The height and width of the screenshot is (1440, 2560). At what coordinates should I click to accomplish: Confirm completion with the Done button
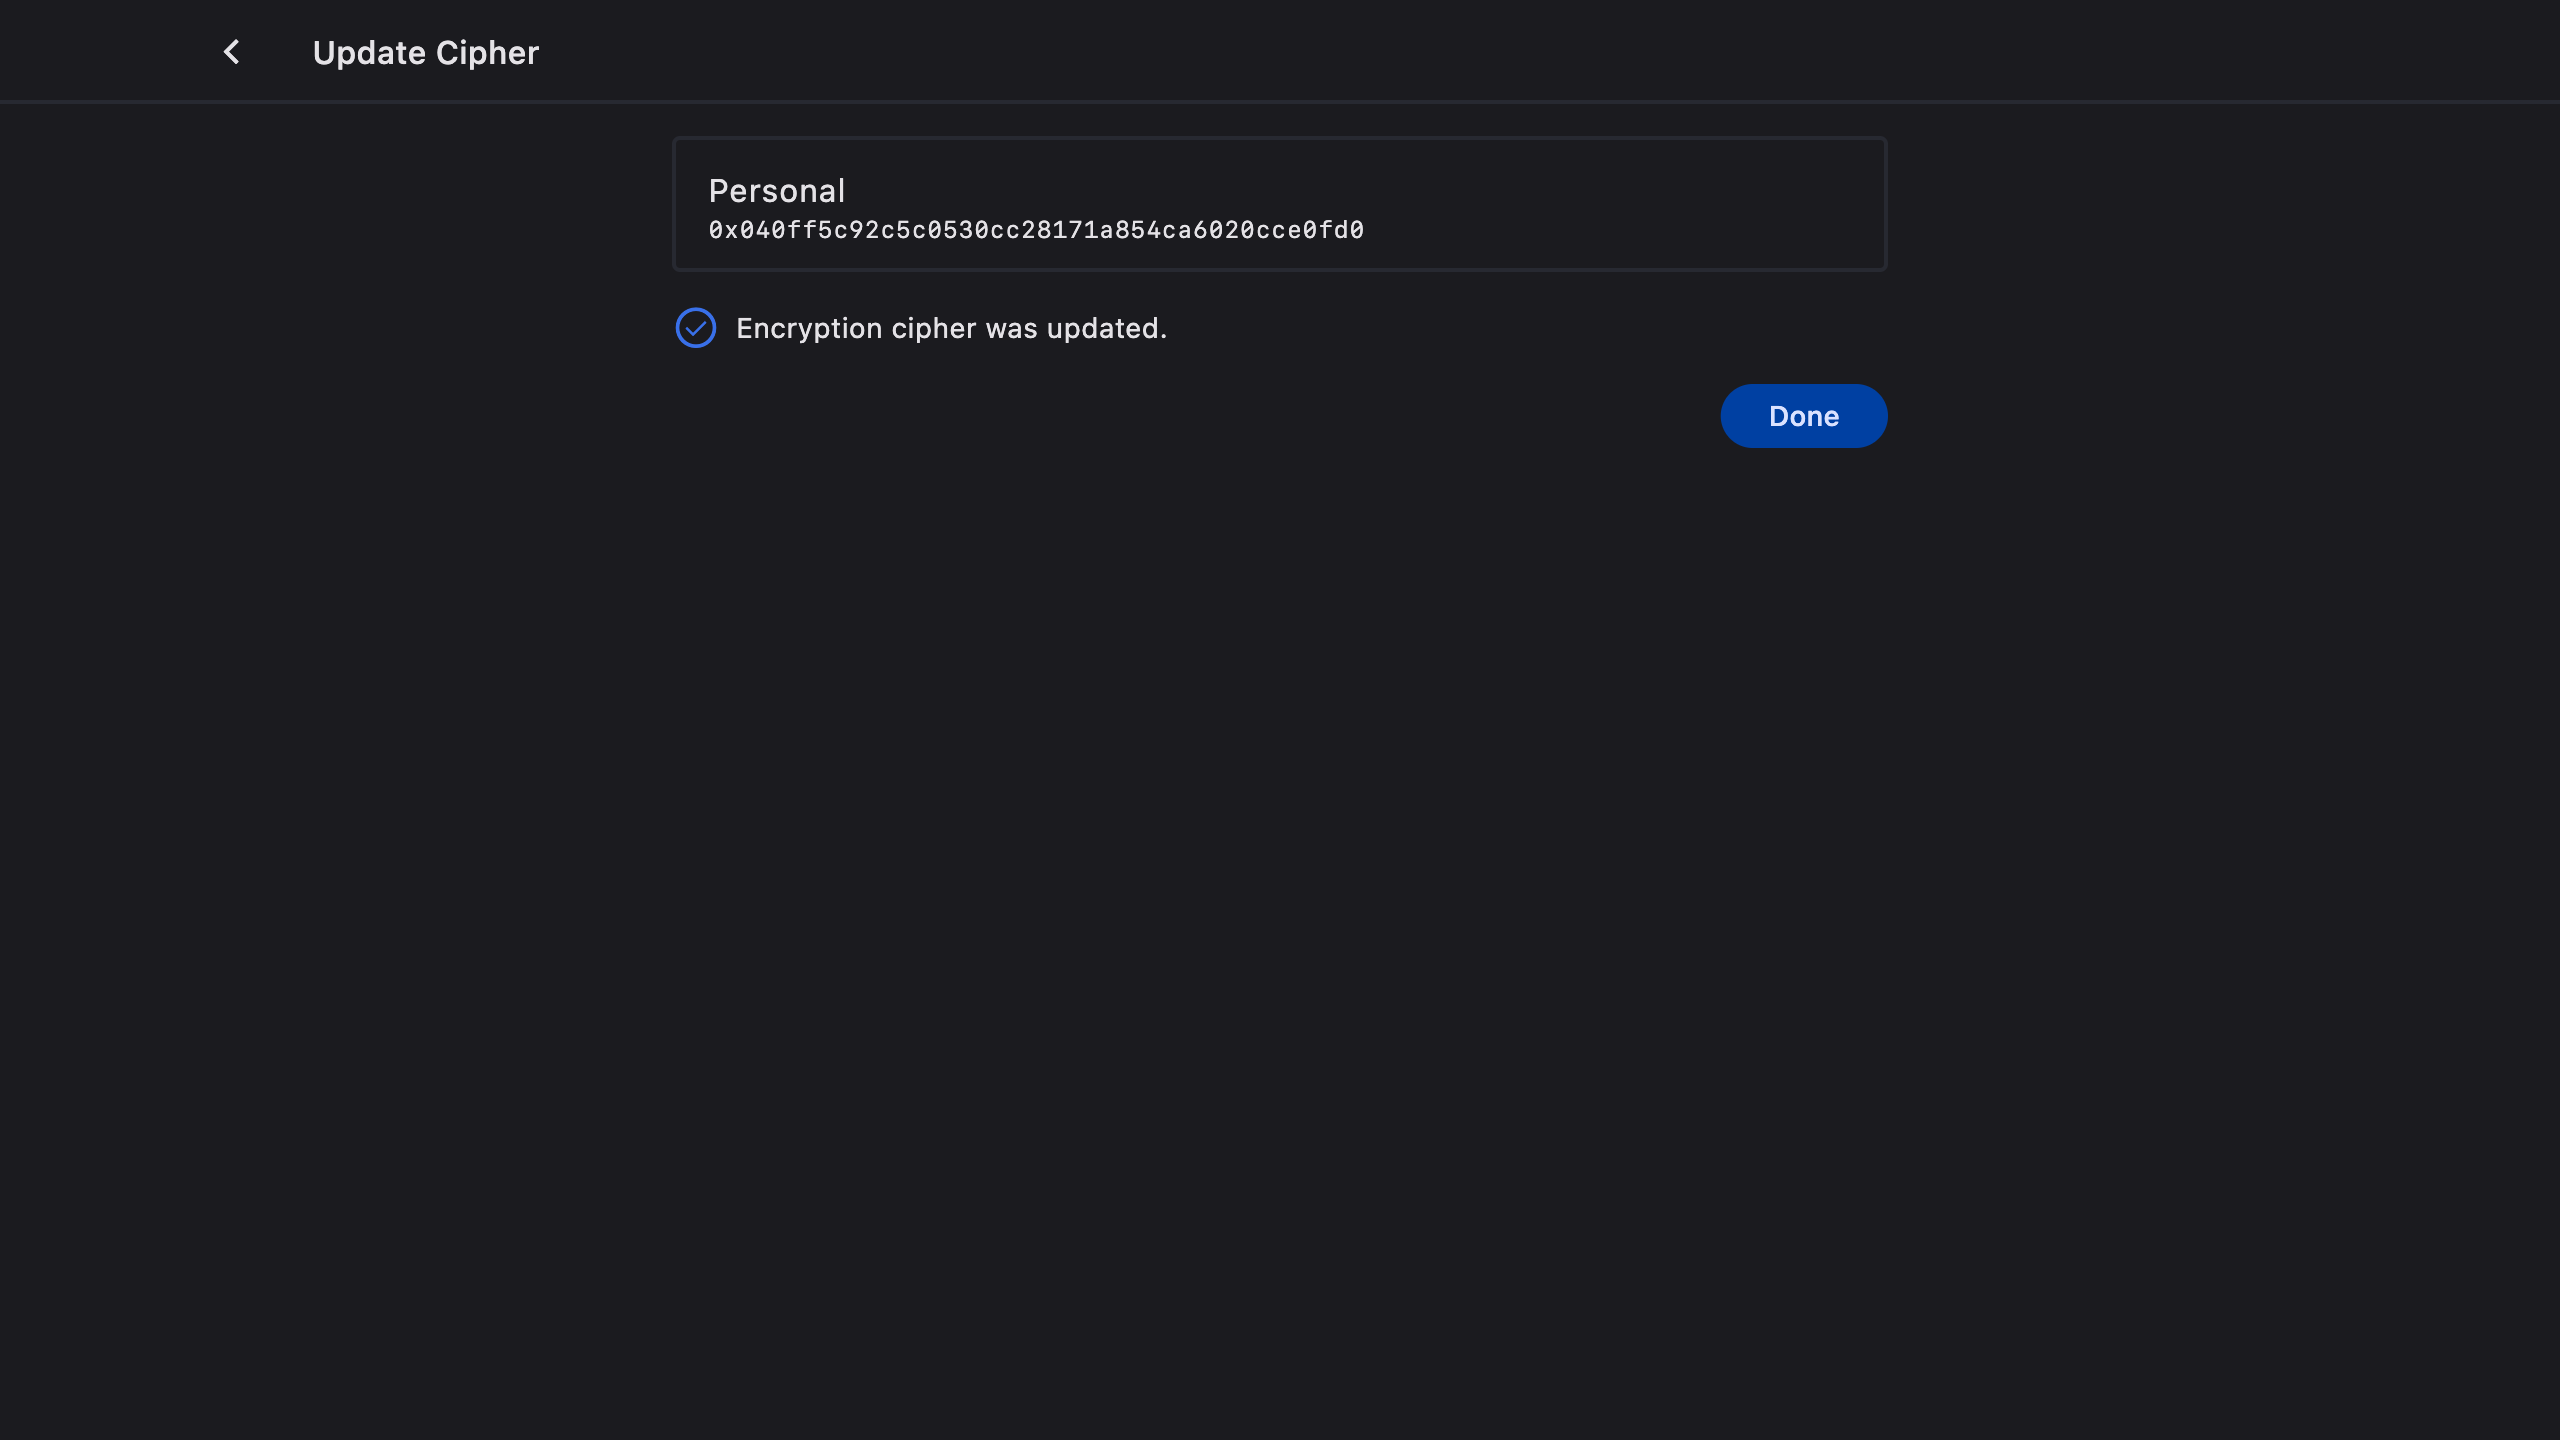tap(1803, 416)
